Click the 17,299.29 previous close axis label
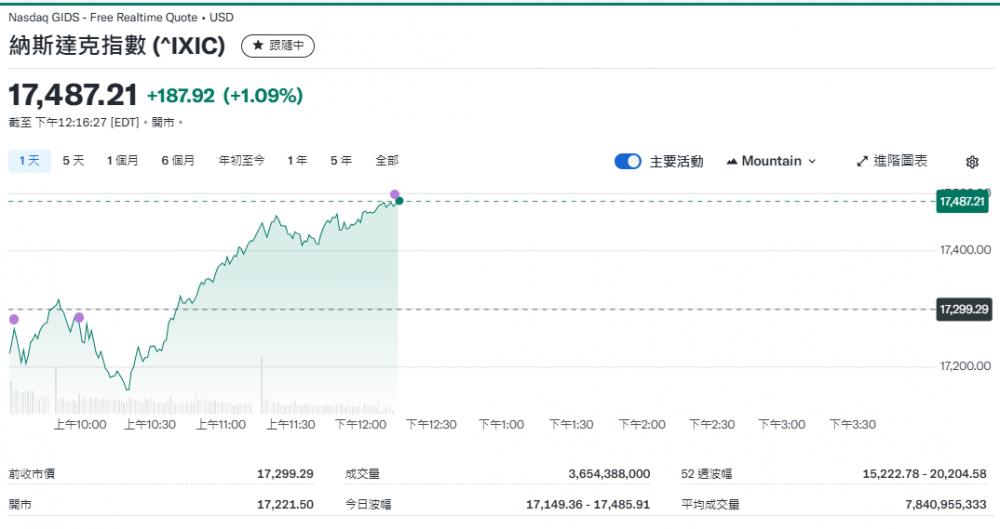 click(x=962, y=310)
